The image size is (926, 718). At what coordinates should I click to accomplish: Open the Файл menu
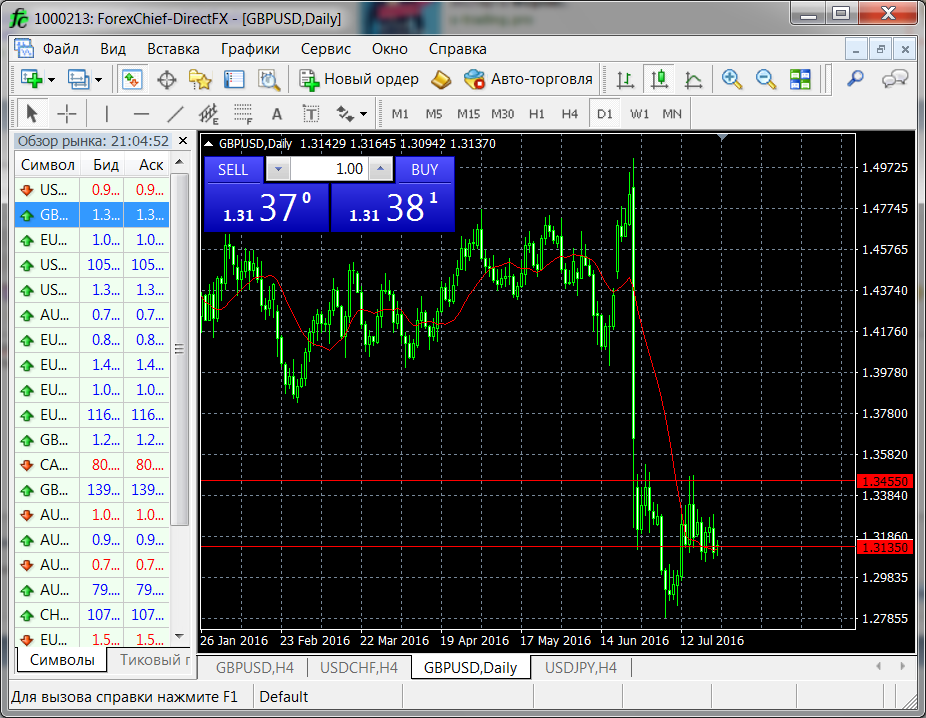click(x=61, y=49)
